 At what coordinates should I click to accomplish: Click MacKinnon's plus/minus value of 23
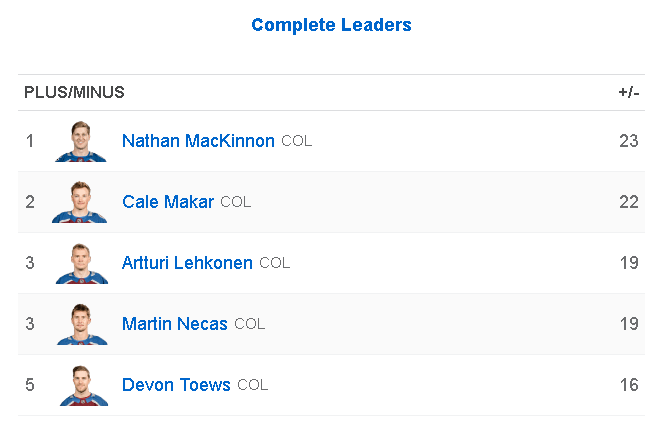(628, 141)
